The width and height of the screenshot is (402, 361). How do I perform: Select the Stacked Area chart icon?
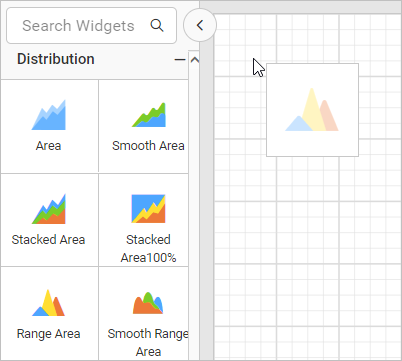click(x=49, y=209)
